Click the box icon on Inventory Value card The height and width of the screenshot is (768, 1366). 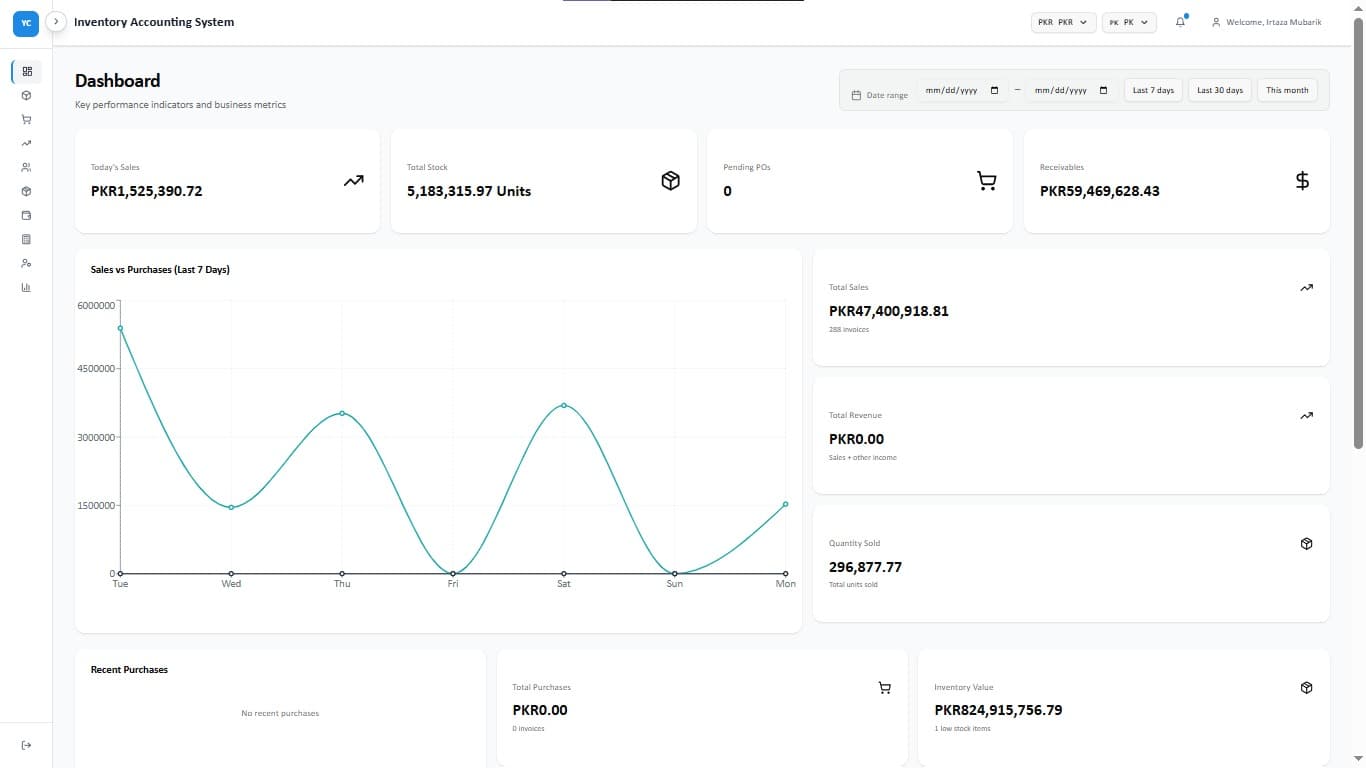[1306, 688]
